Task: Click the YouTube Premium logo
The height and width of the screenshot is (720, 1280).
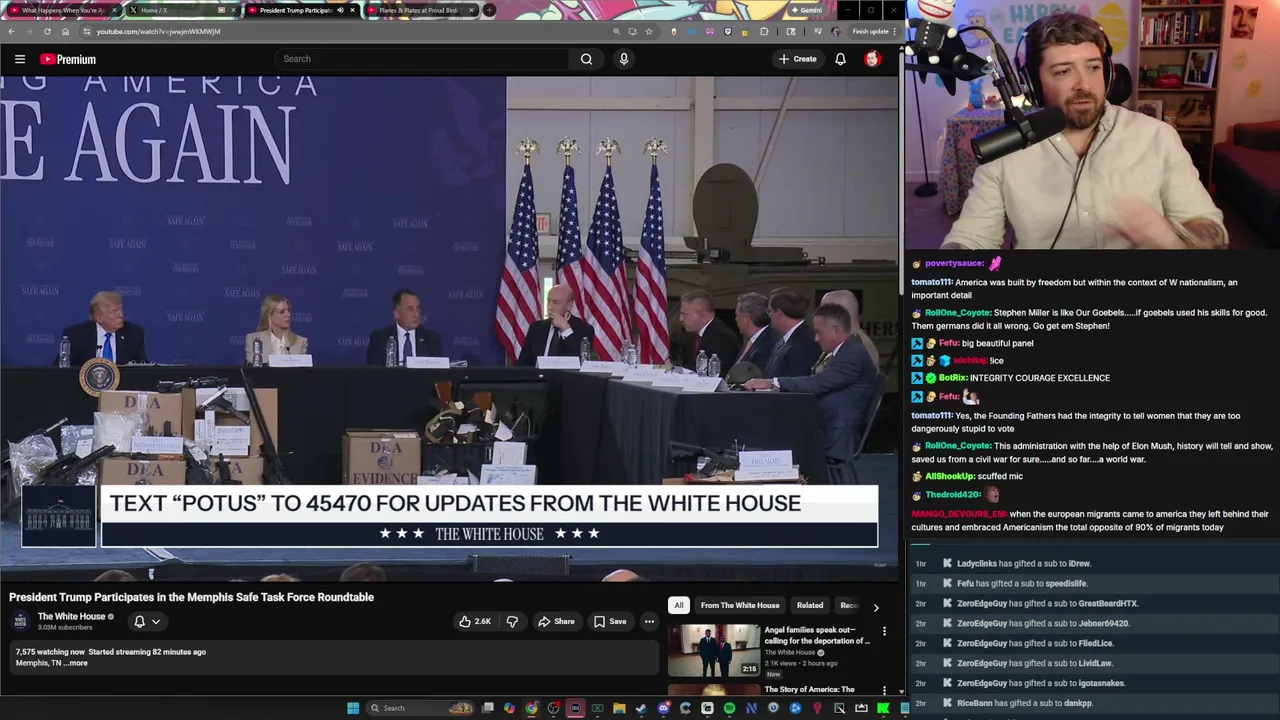Action: click(68, 59)
